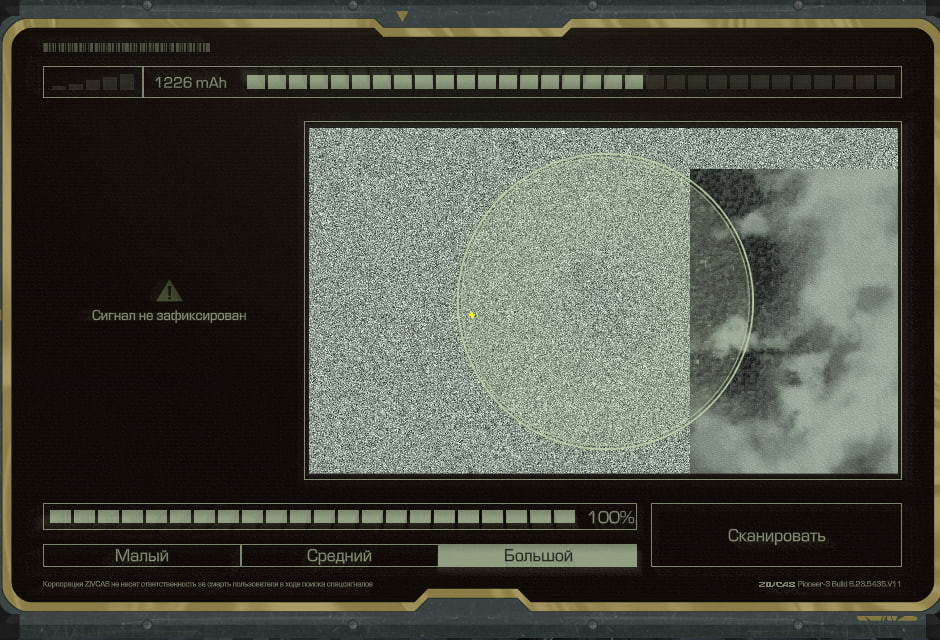
Task: Click the Pioneer-3 Build version text
Action: tap(851, 584)
